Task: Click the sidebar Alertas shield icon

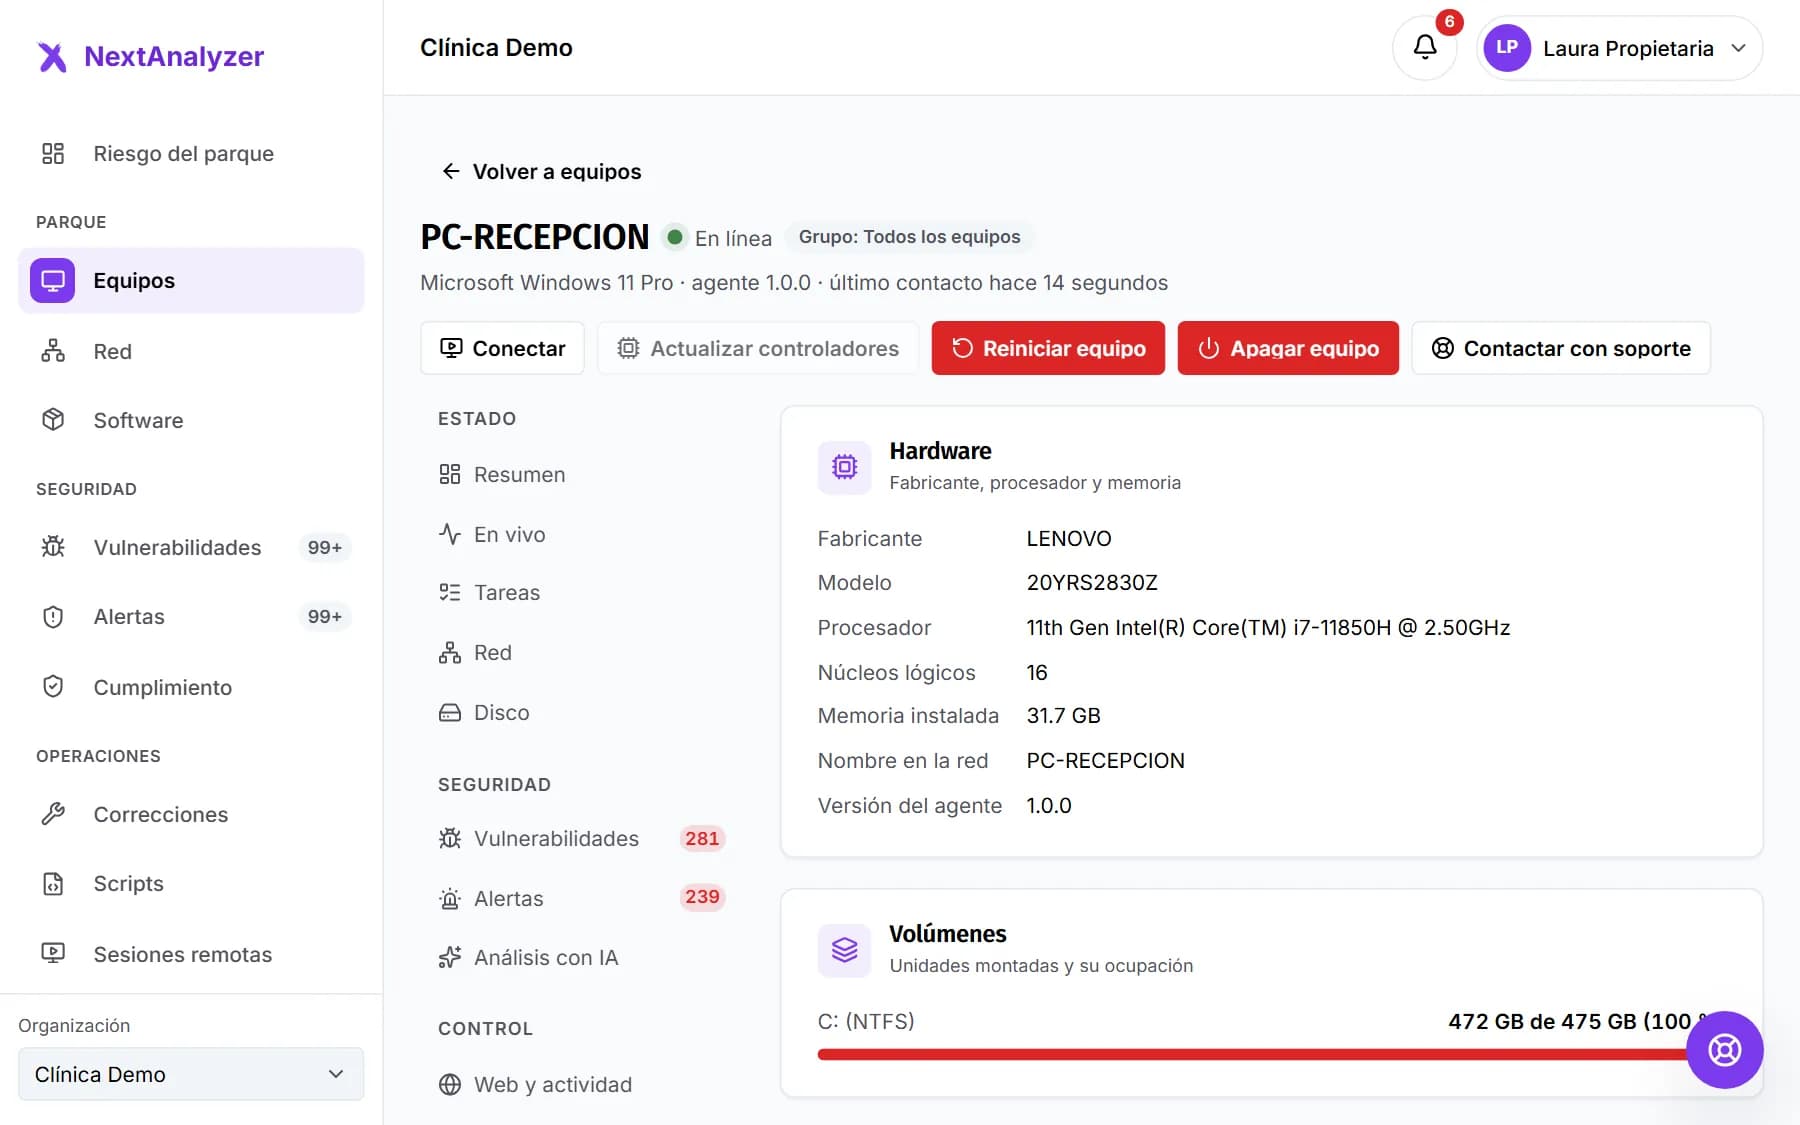Action: [53, 616]
